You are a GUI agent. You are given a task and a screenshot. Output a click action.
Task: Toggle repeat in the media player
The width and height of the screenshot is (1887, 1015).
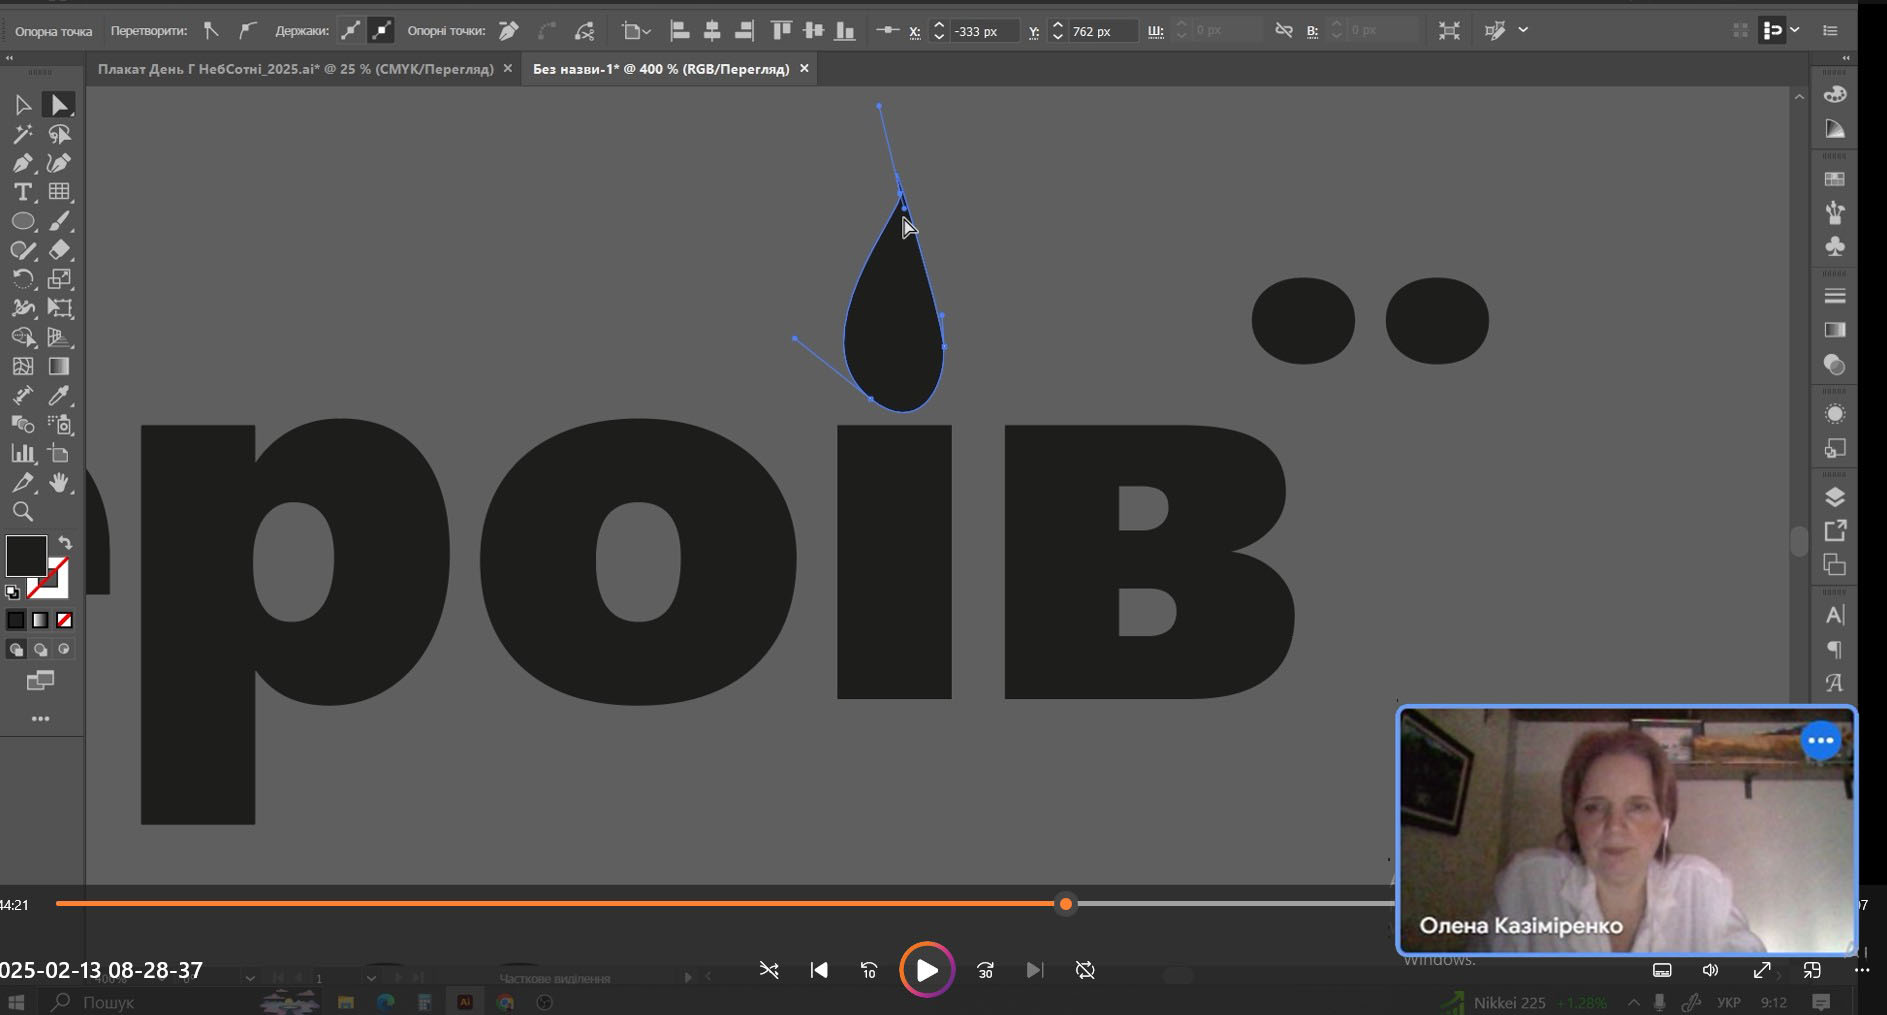[1085, 970]
